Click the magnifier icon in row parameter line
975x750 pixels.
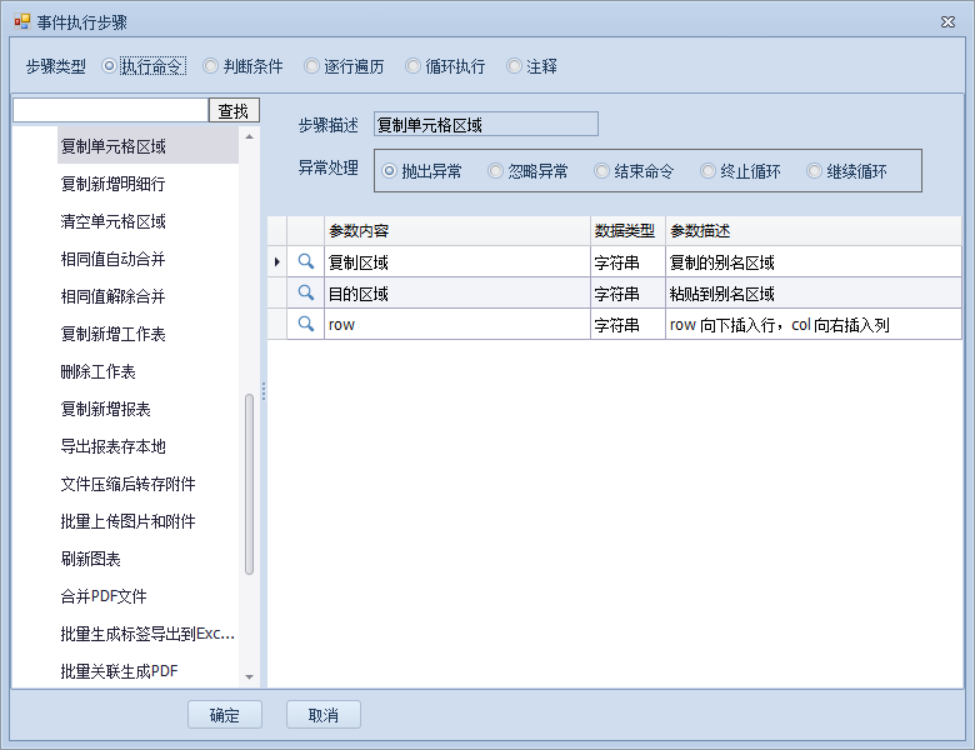pos(306,324)
